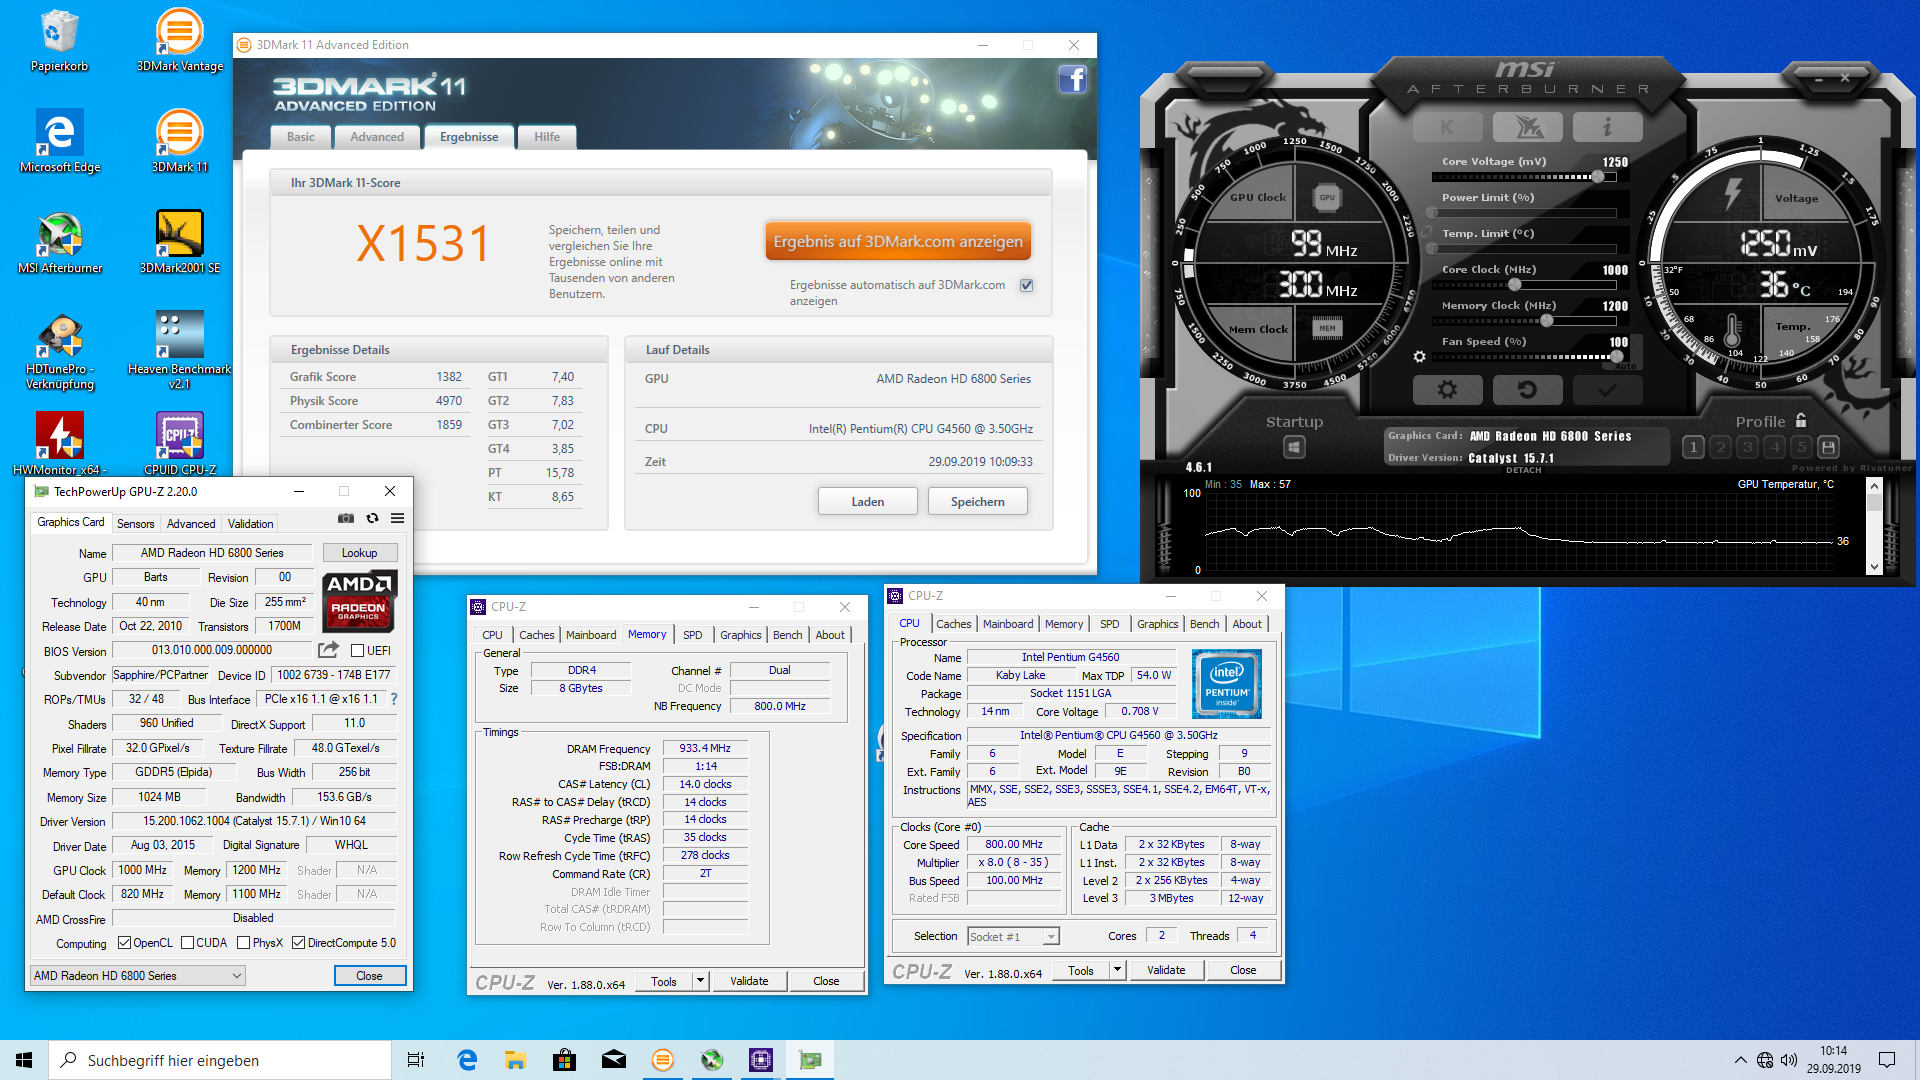The height and width of the screenshot is (1080, 1920).
Task: Click Afterburner graph scrollbar down arrow
Action: click(x=1874, y=567)
